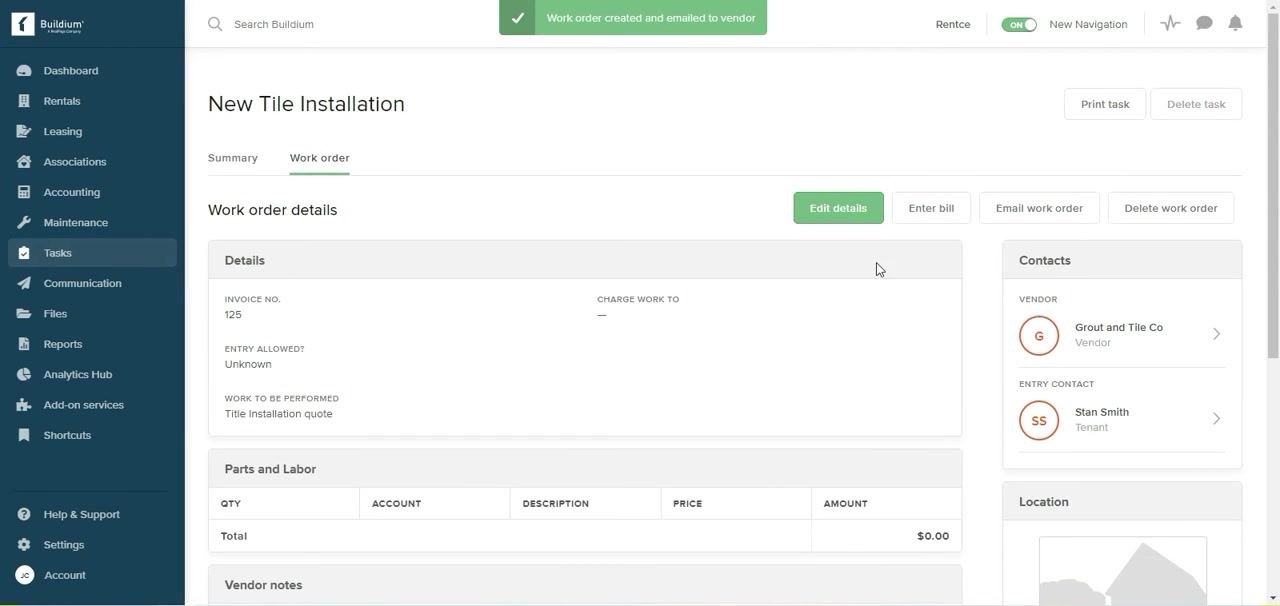Click the 'New Tile Installation' title
1280x606 pixels.
pos(306,104)
